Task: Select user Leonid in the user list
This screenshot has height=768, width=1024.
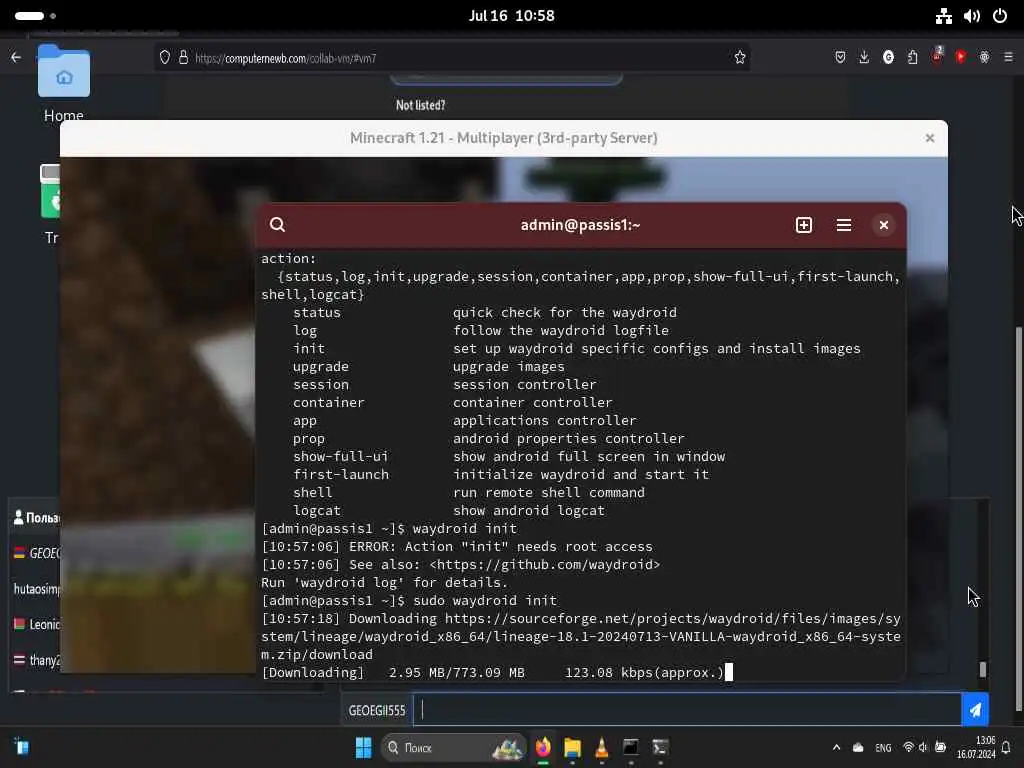Action: pos(37,624)
